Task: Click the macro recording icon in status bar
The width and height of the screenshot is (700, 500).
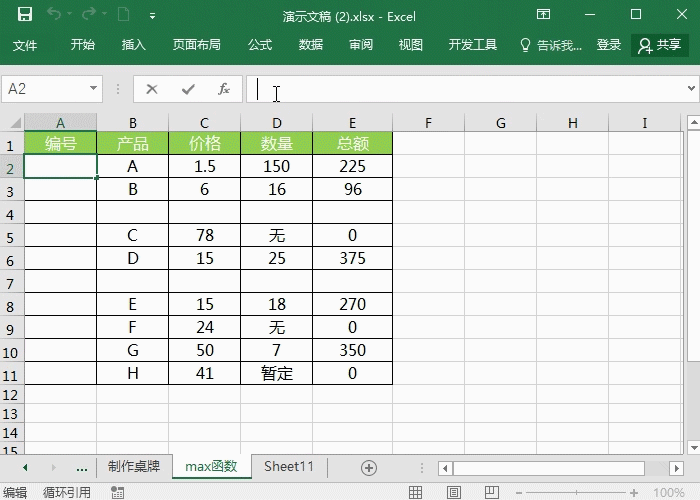Action: point(118,492)
